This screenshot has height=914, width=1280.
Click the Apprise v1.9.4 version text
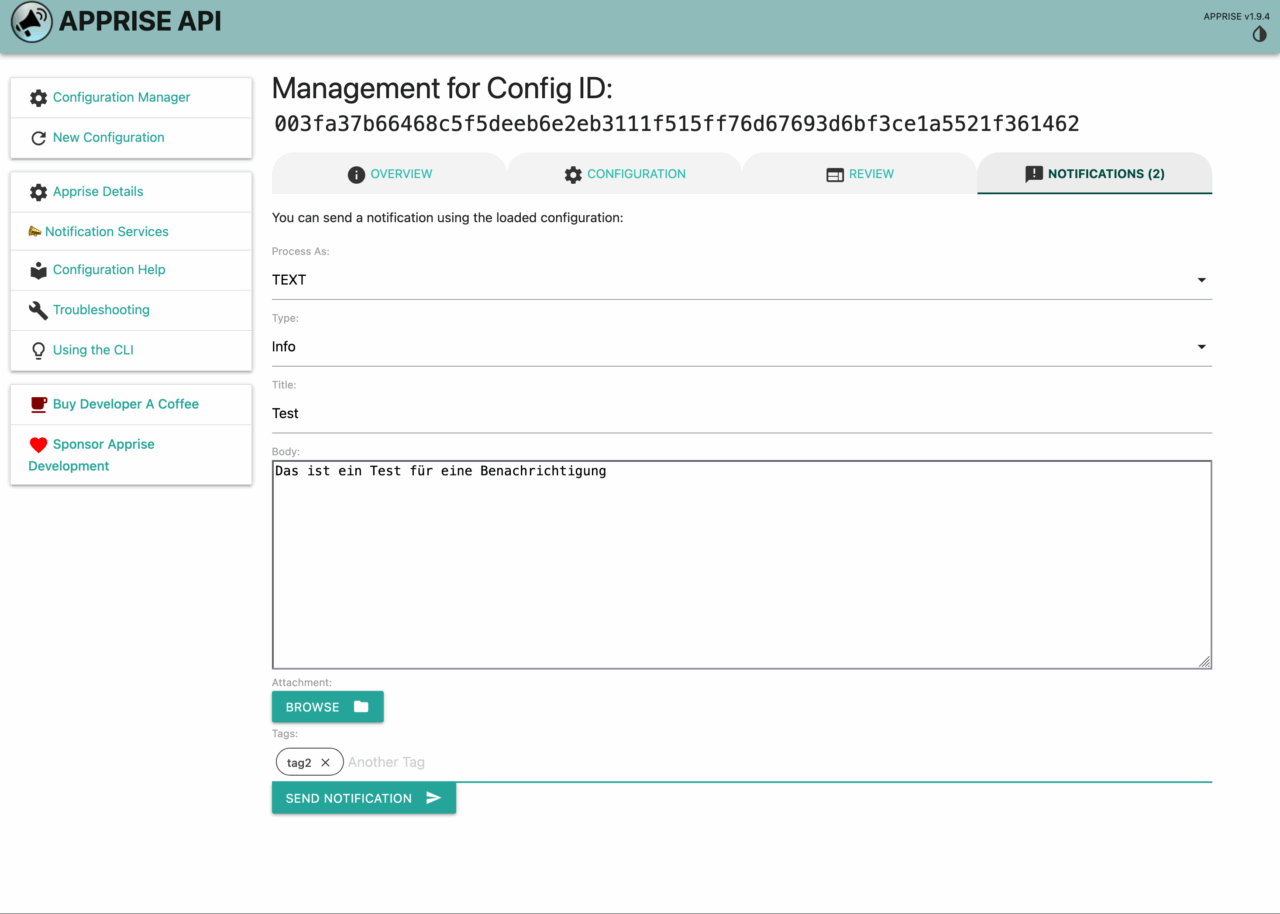click(x=1236, y=16)
